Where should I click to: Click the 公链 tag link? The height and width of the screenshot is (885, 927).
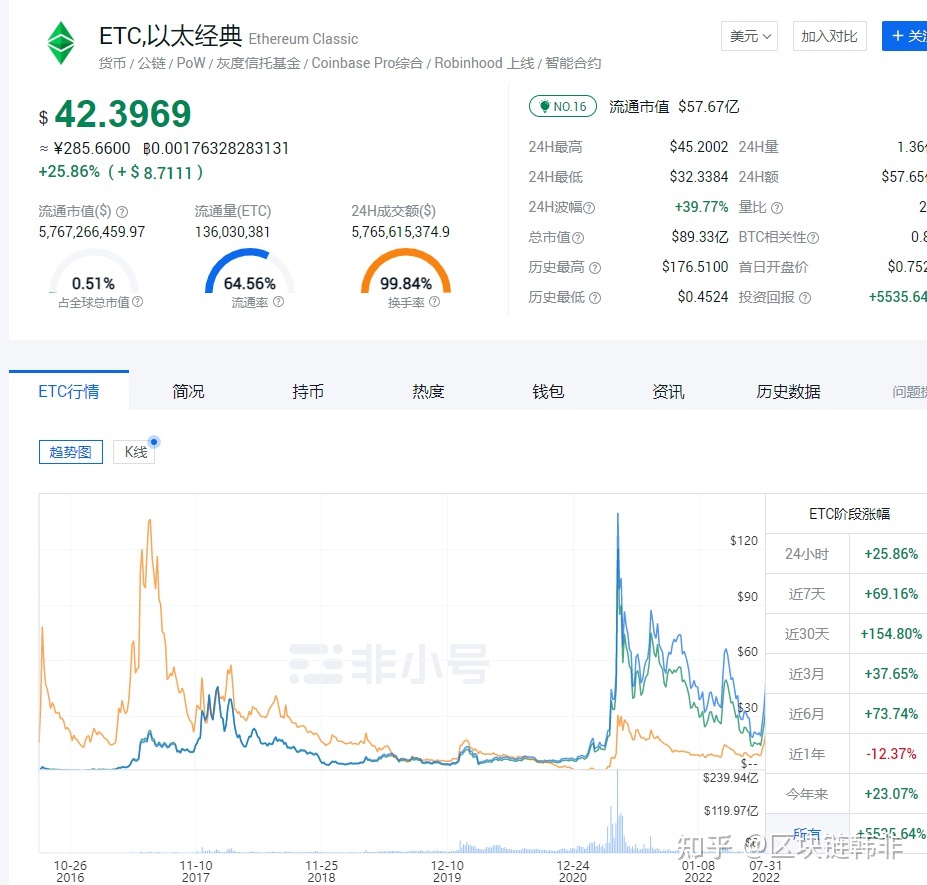pyautogui.click(x=152, y=63)
